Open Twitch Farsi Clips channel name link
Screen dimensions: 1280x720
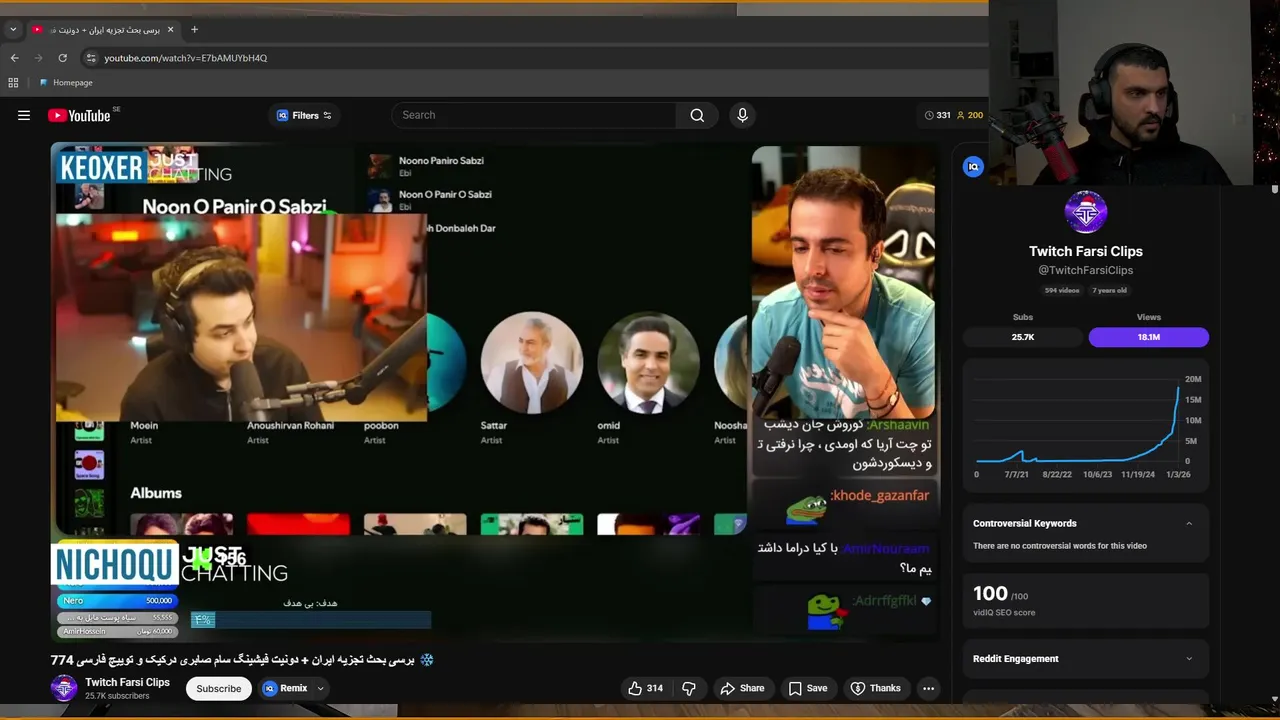(x=127, y=682)
